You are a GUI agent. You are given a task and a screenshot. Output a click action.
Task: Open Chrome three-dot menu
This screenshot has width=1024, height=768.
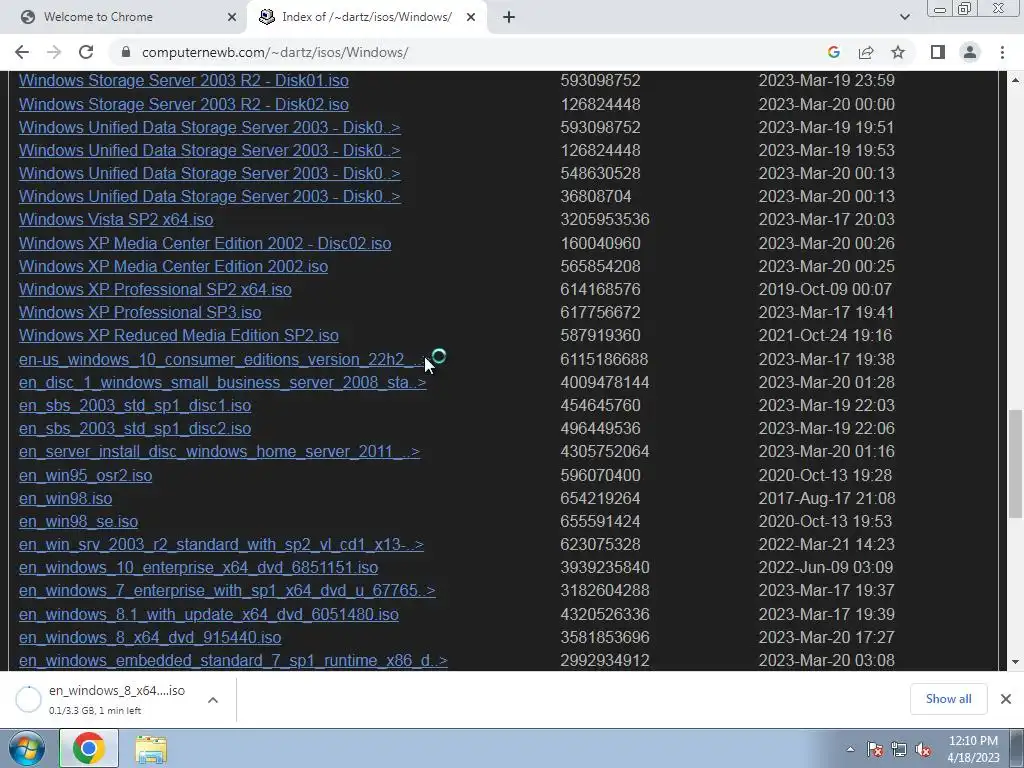1002,52
